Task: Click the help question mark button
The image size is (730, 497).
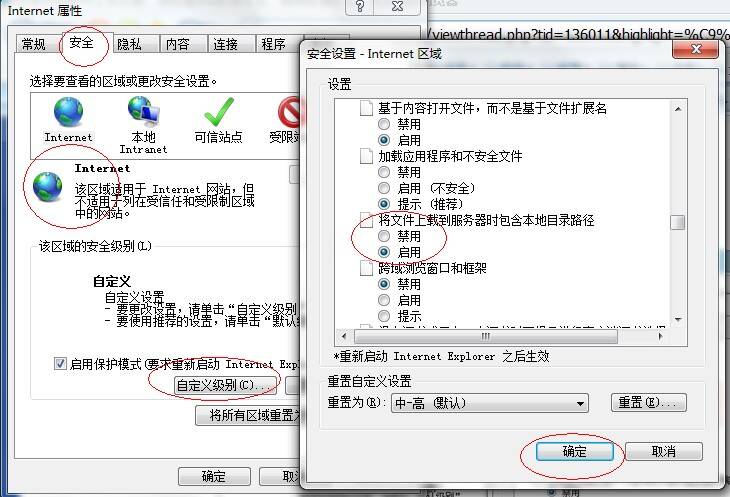Action: (359, 7)
